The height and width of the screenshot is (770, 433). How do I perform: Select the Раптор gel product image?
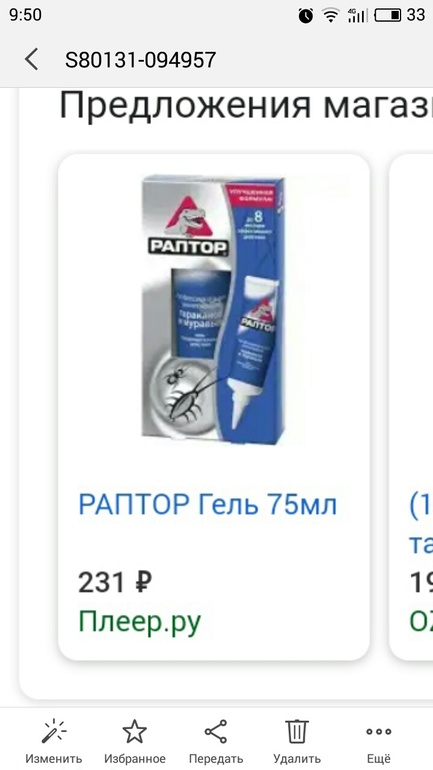click(x=213, y=306)
